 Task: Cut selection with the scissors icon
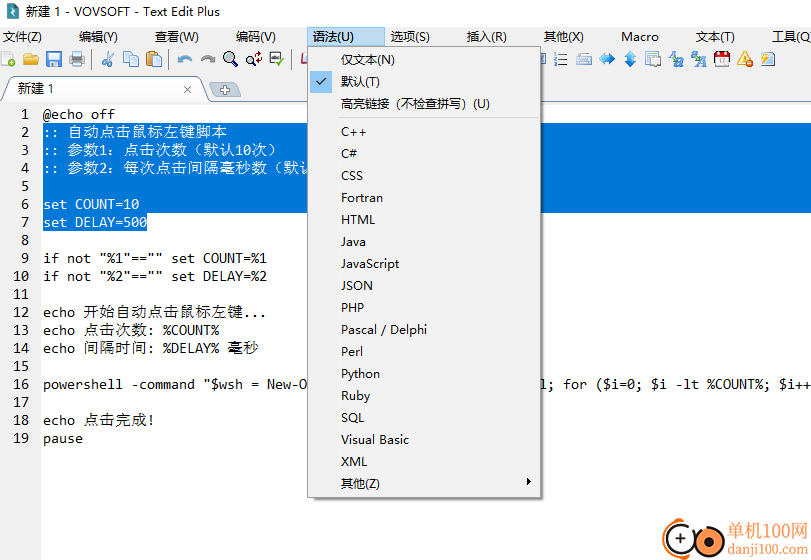(x=108, y=59)
